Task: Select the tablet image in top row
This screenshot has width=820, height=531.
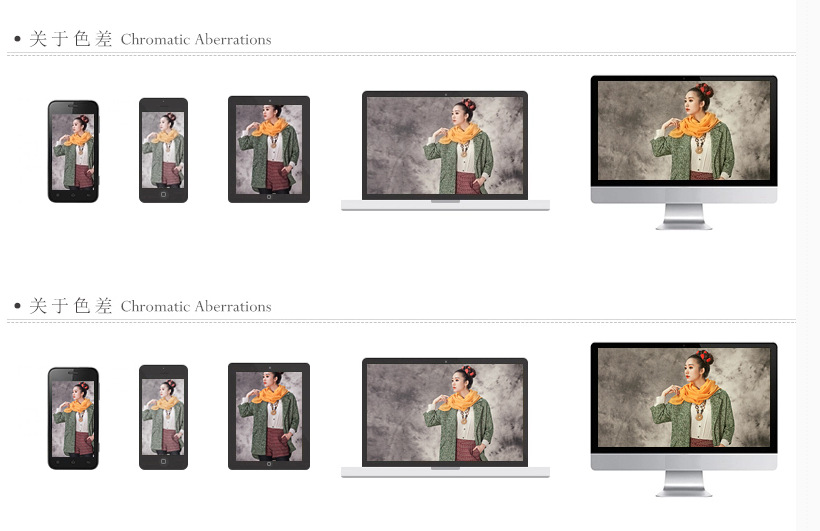Action: coord(269,149)
